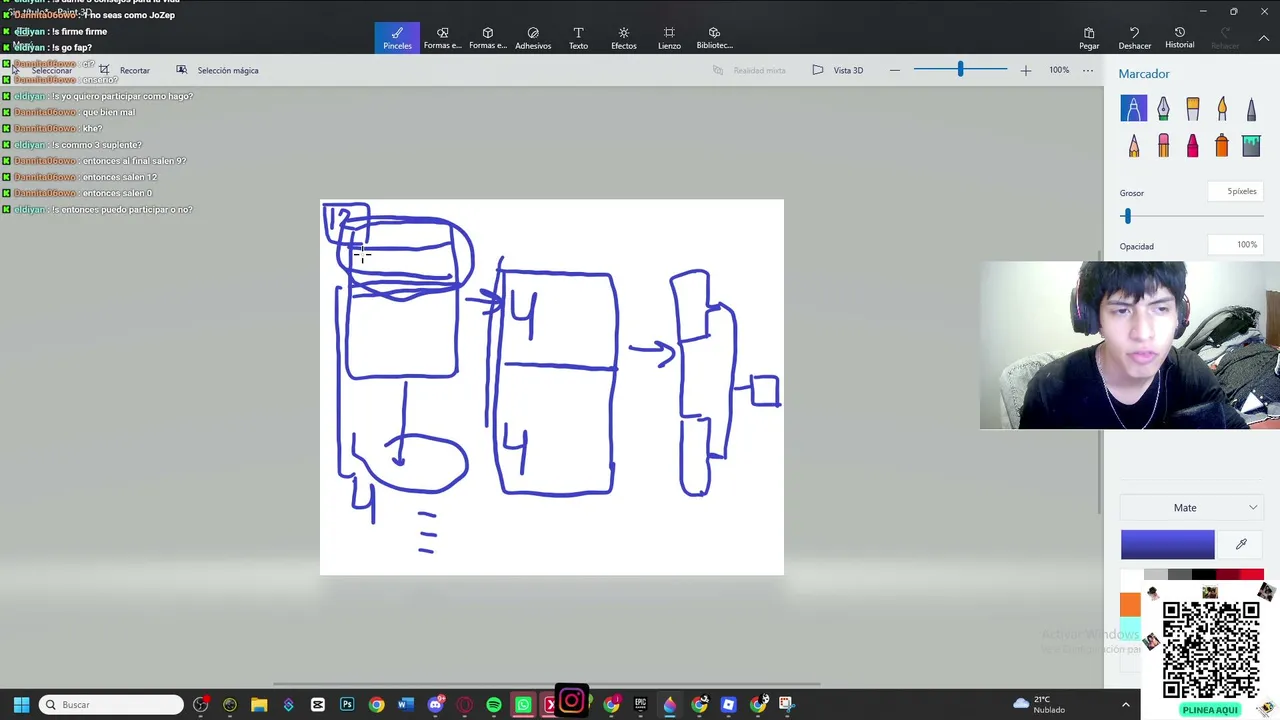Open the more options ellipsis menu

(1088, 70)
